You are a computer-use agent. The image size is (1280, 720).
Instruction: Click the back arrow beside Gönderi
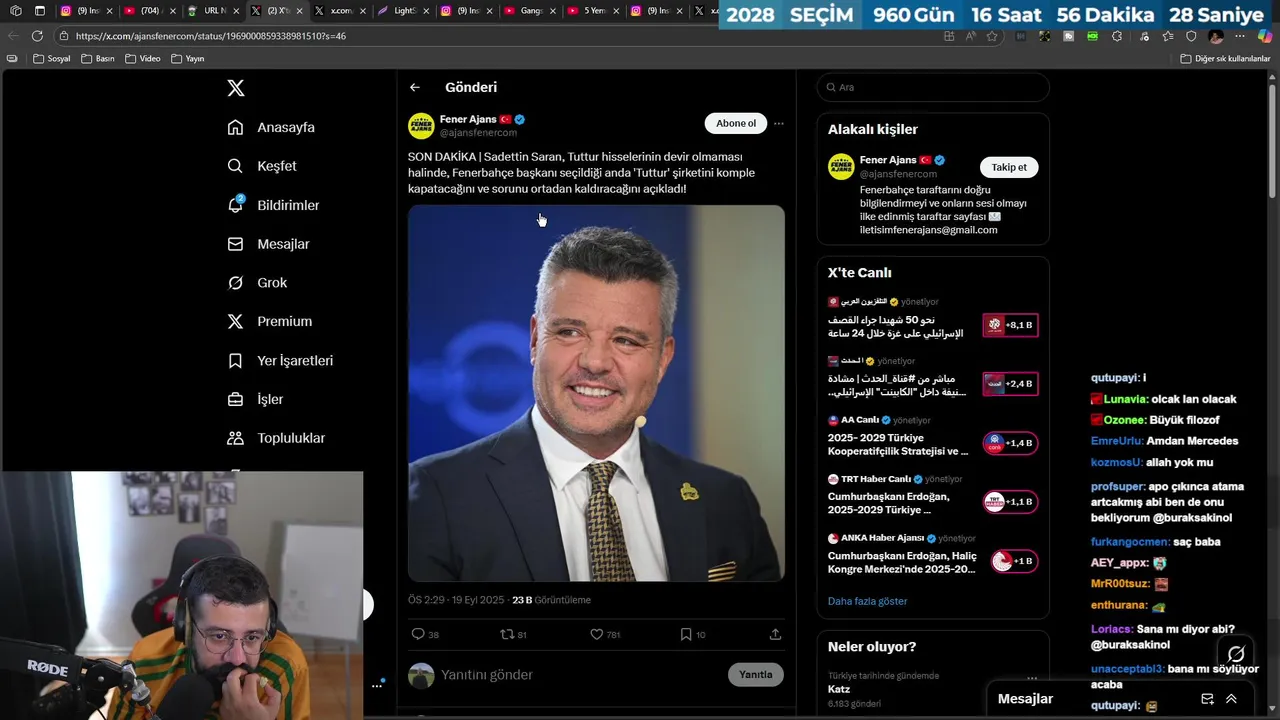tap(415, 88)
